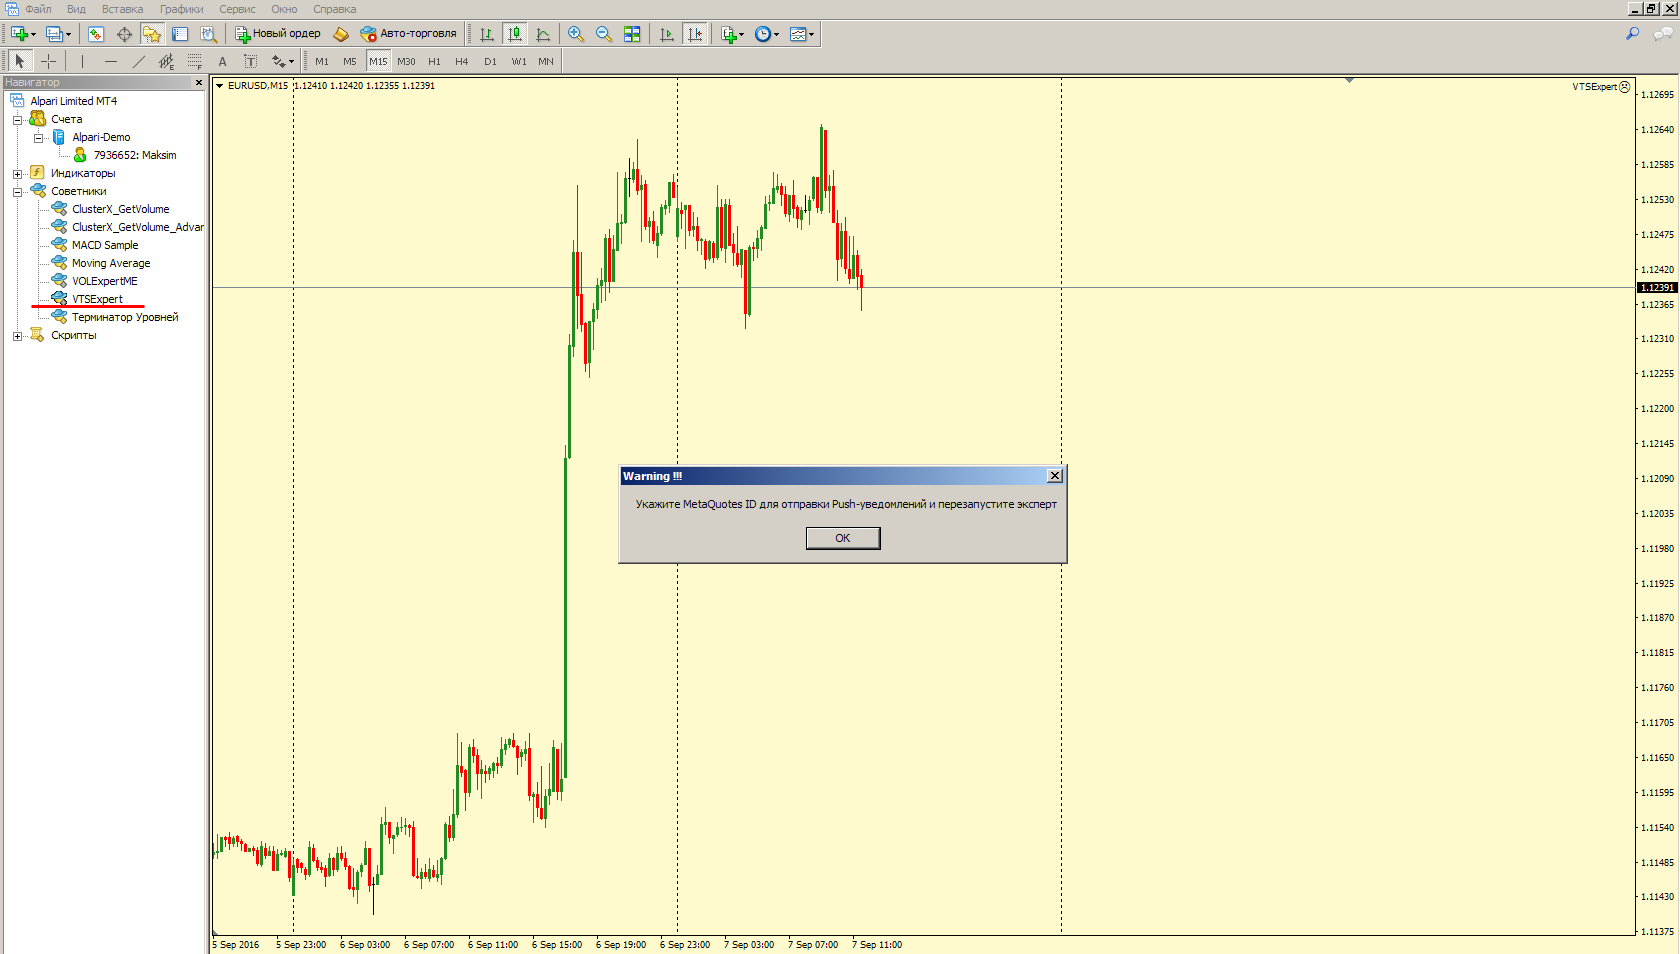
Task: Open the Справка menu
Action: (334, 9)
